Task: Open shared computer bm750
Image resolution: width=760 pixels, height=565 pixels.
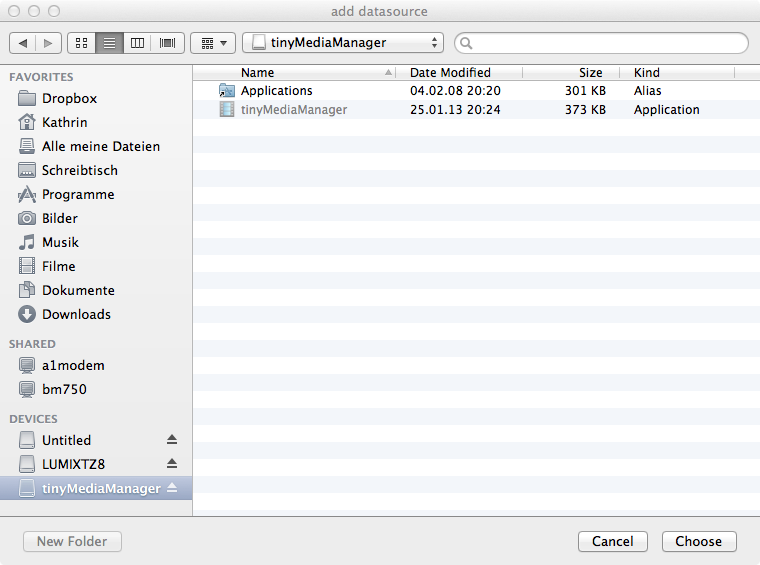Action: [64, 389]
